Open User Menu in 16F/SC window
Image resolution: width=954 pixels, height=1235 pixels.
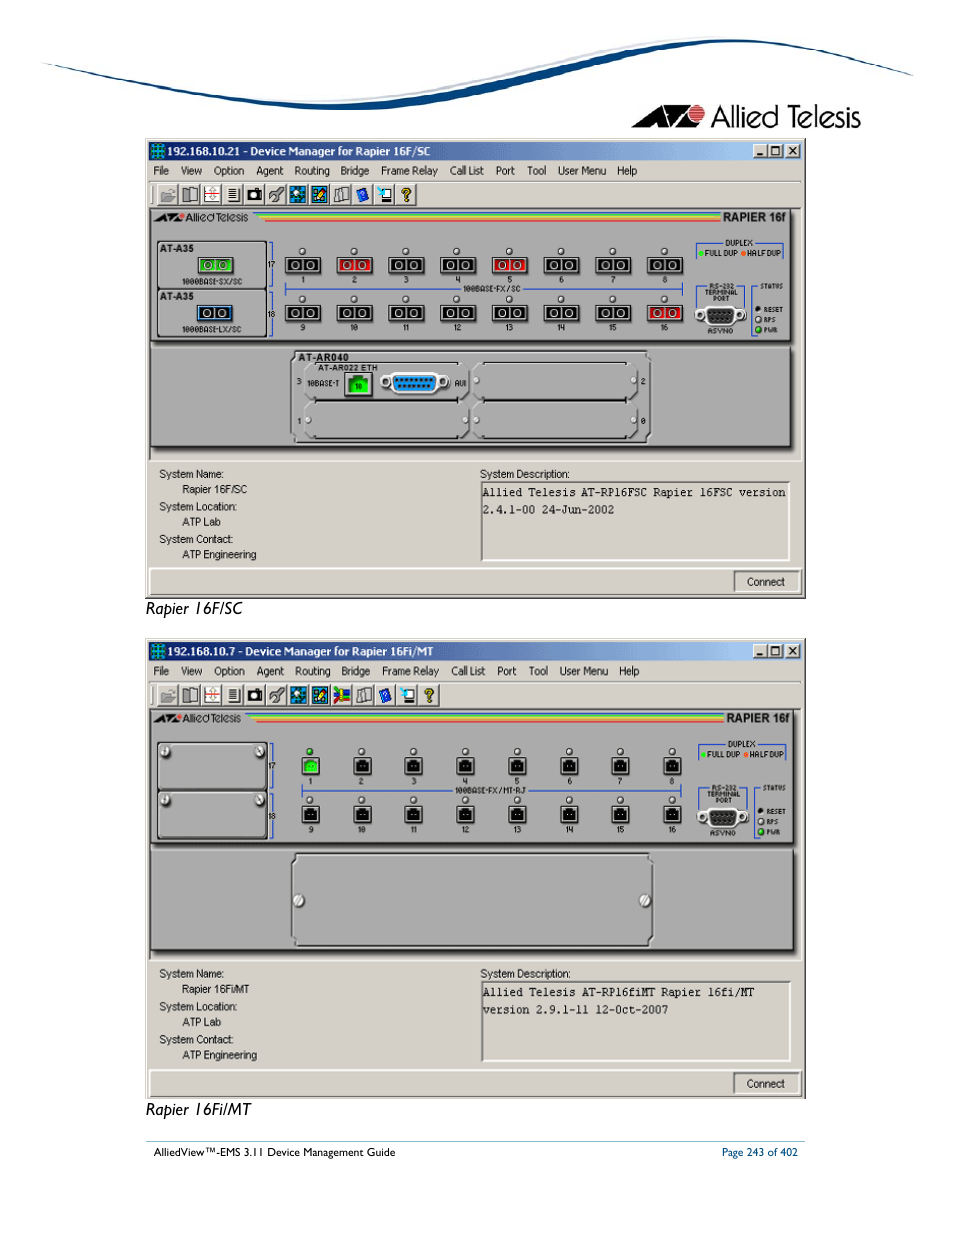click(582, 171)
